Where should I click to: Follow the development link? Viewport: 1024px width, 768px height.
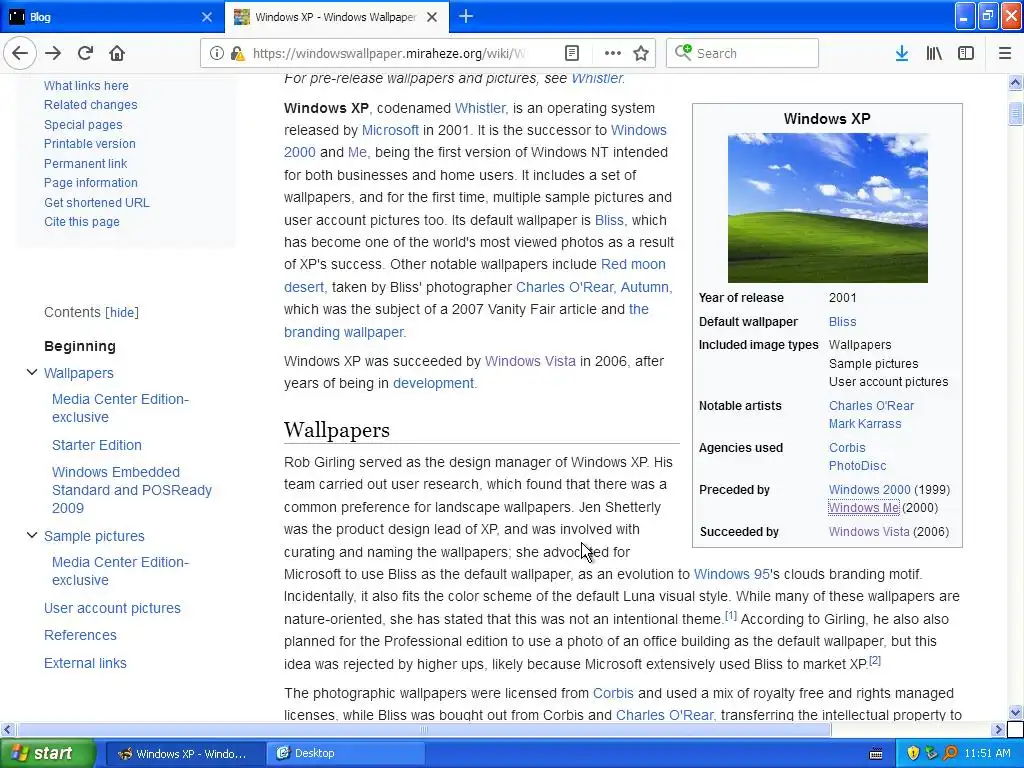point(434,383)
